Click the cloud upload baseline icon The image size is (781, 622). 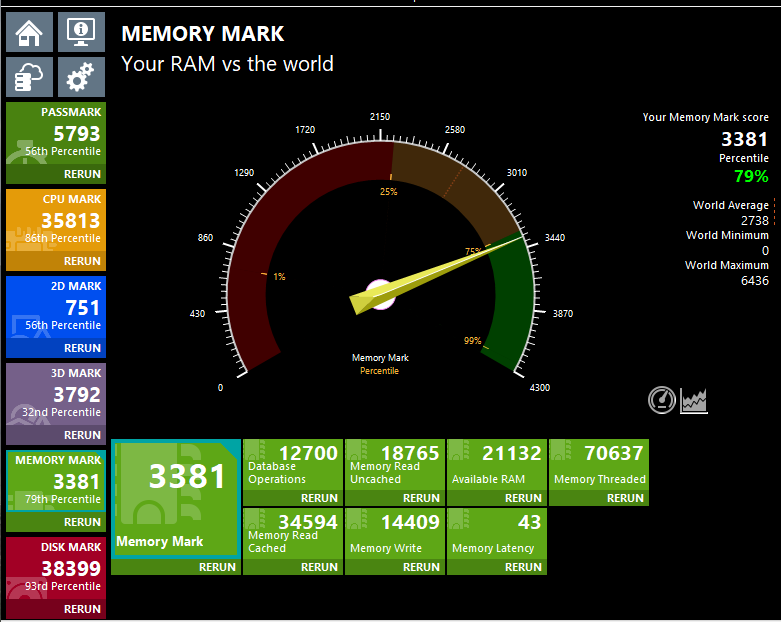[x=30, y=77]
